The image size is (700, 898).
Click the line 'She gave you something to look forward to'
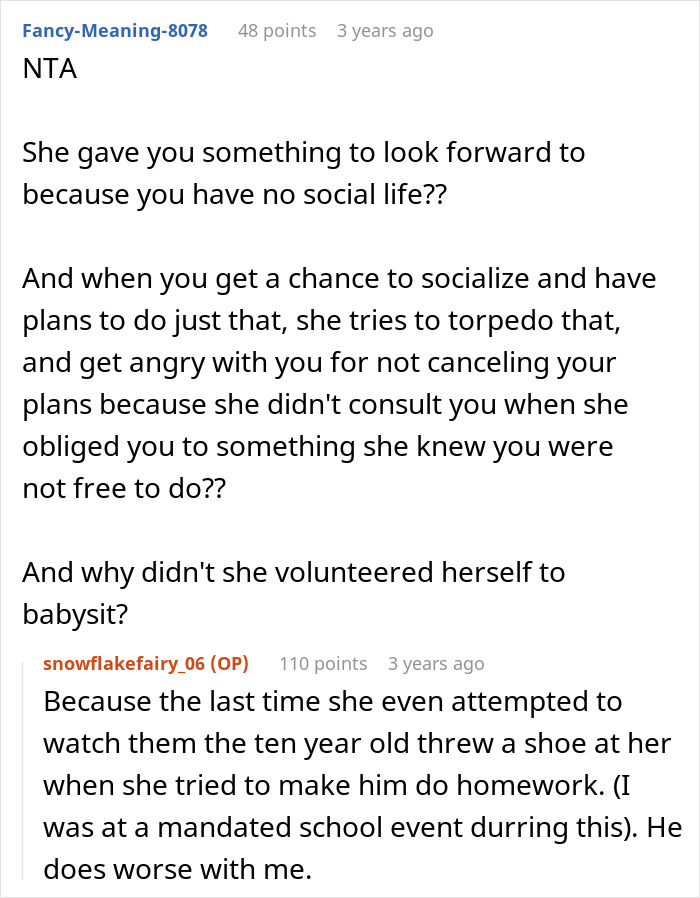point(304,153)
